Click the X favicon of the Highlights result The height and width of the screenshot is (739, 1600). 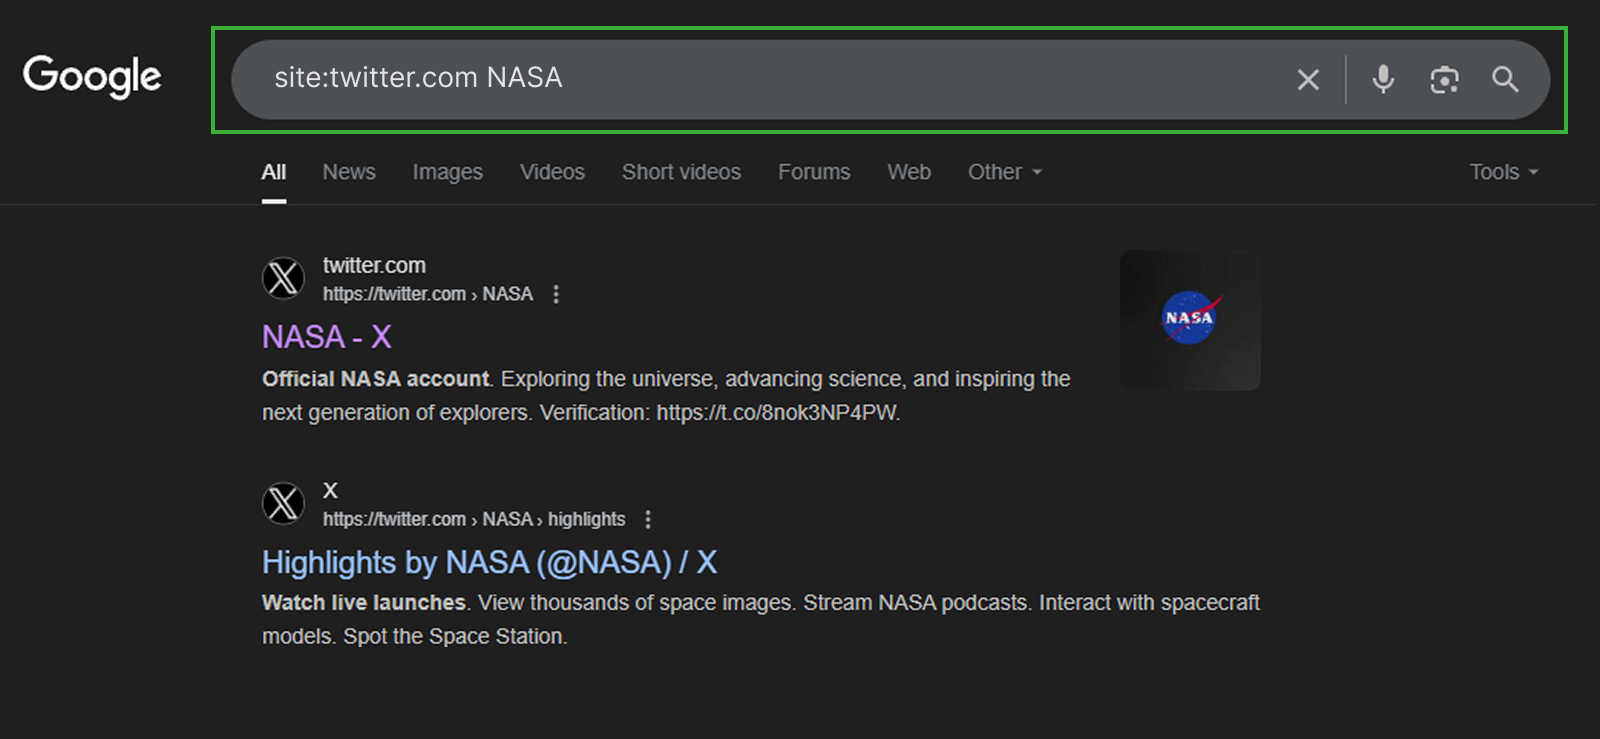pyautogui.click(x=283, y=503)
